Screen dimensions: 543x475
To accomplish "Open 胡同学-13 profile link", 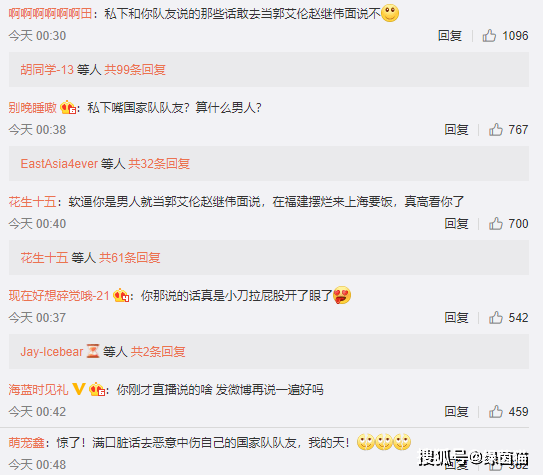I will point(47,70).
